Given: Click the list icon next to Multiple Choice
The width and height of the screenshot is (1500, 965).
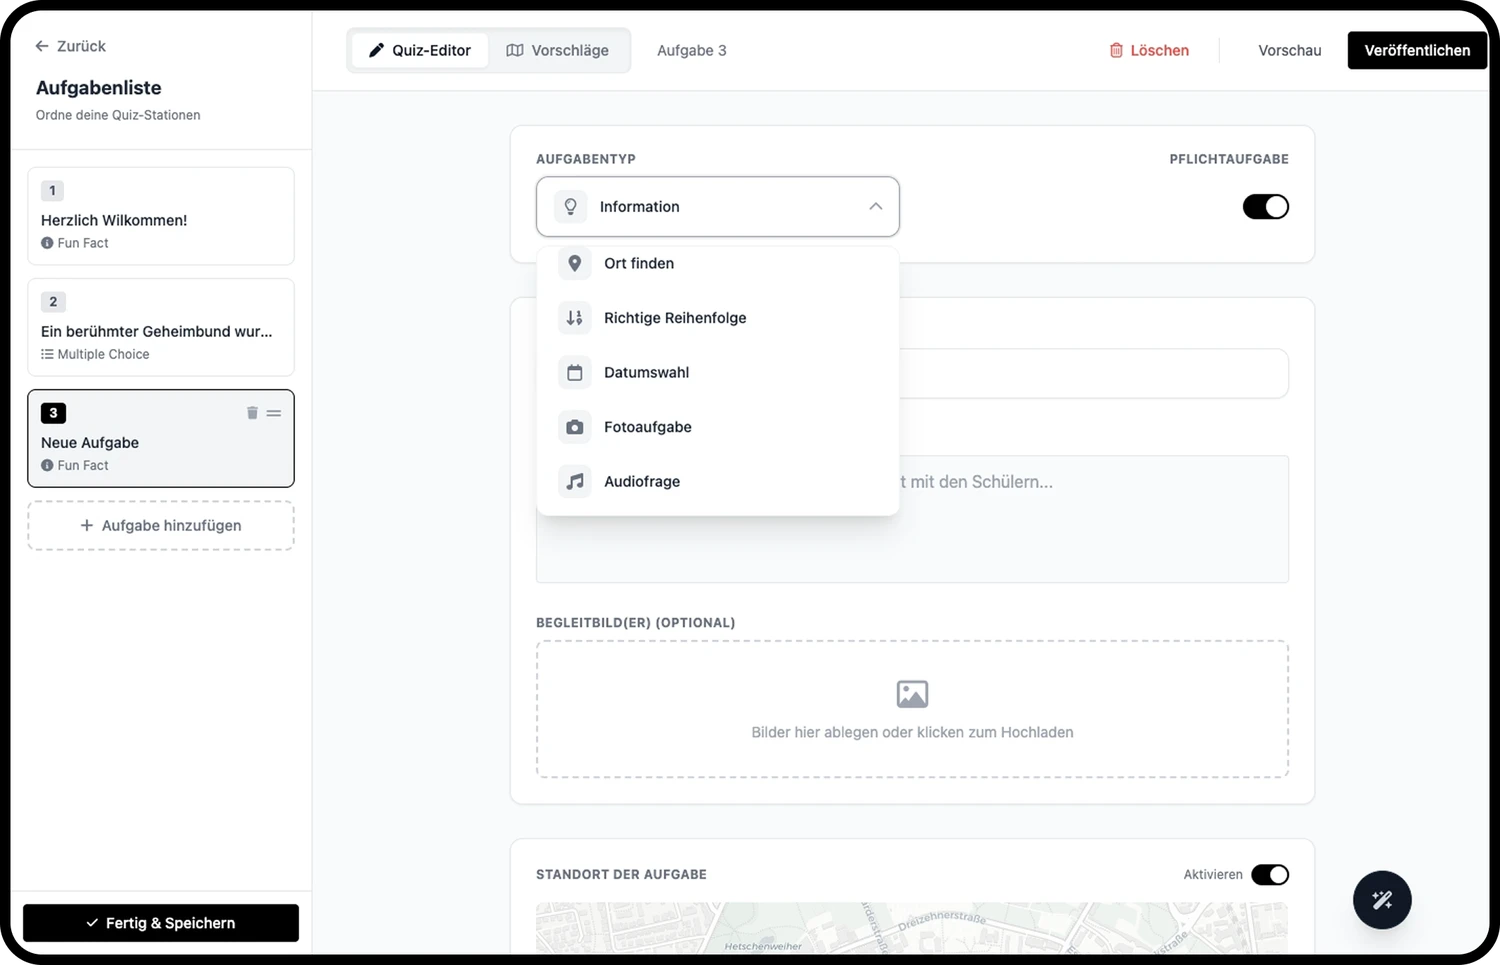Looking at the screenshot, I should coord(47,354).
